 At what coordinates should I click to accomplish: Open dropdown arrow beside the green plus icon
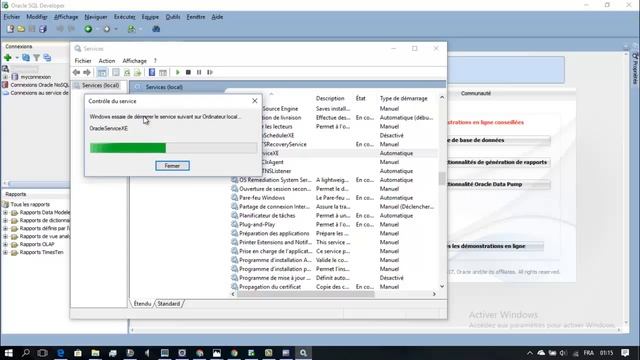point(17,58)
